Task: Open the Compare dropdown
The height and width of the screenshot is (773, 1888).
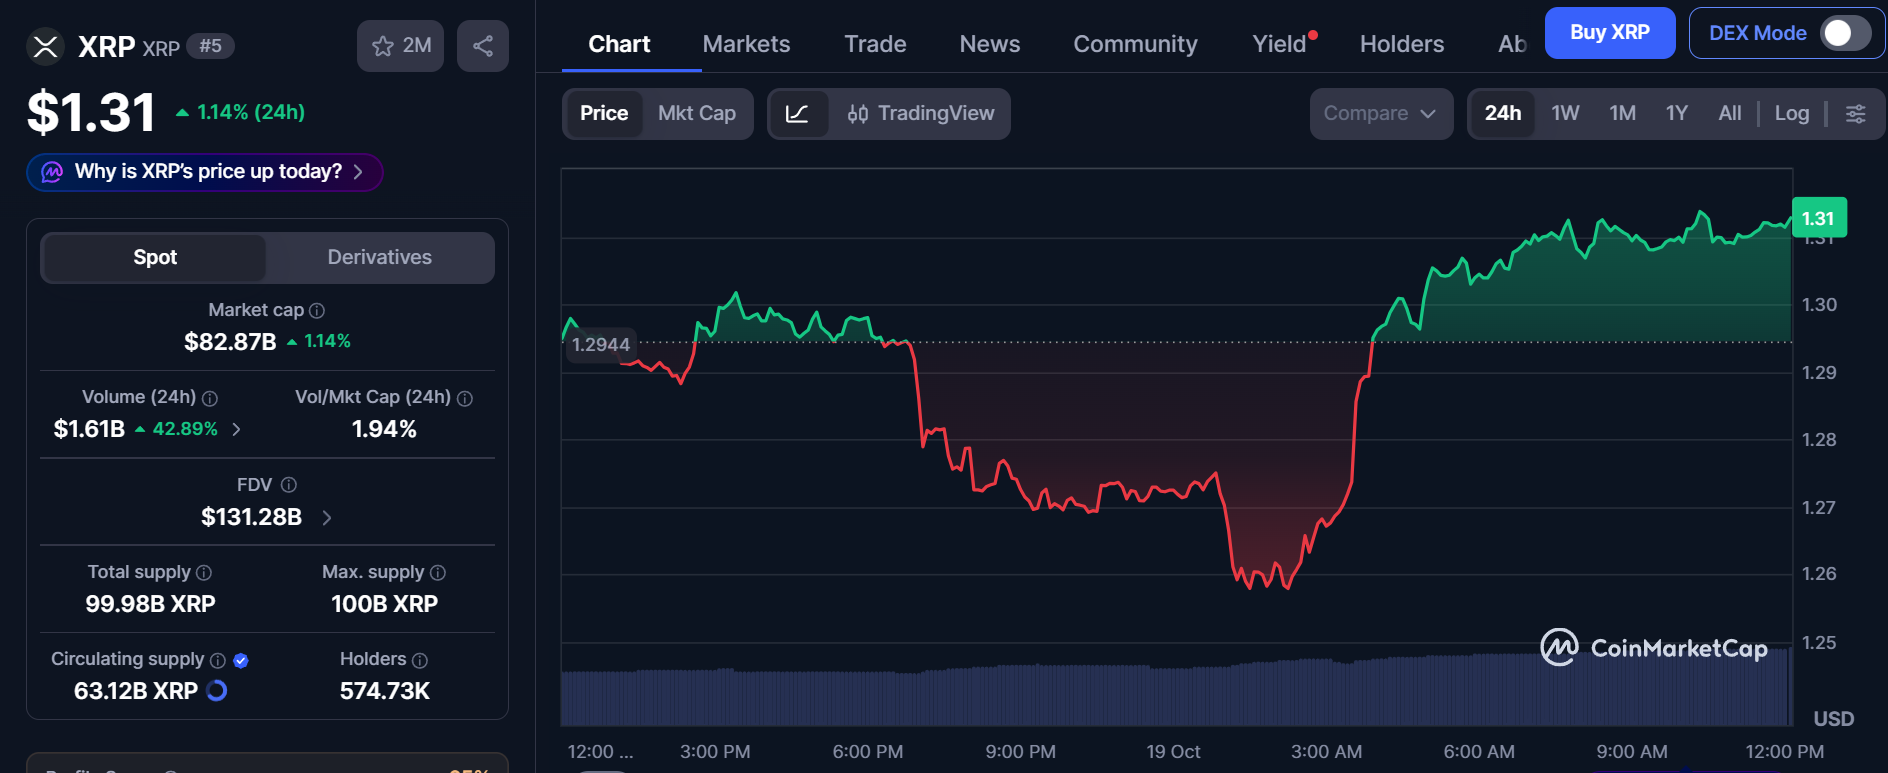Action: pyautogui.click(x=1381, y=114)
